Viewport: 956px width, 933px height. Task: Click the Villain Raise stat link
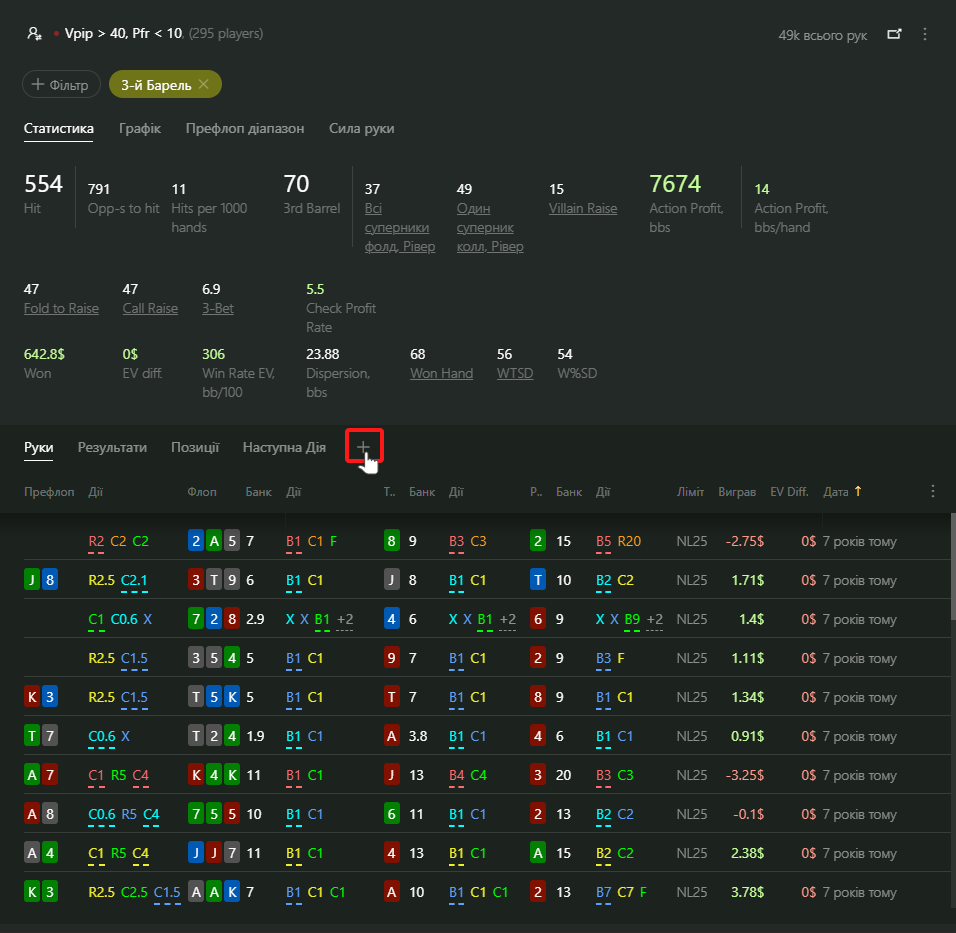click(x=583, y=209)
